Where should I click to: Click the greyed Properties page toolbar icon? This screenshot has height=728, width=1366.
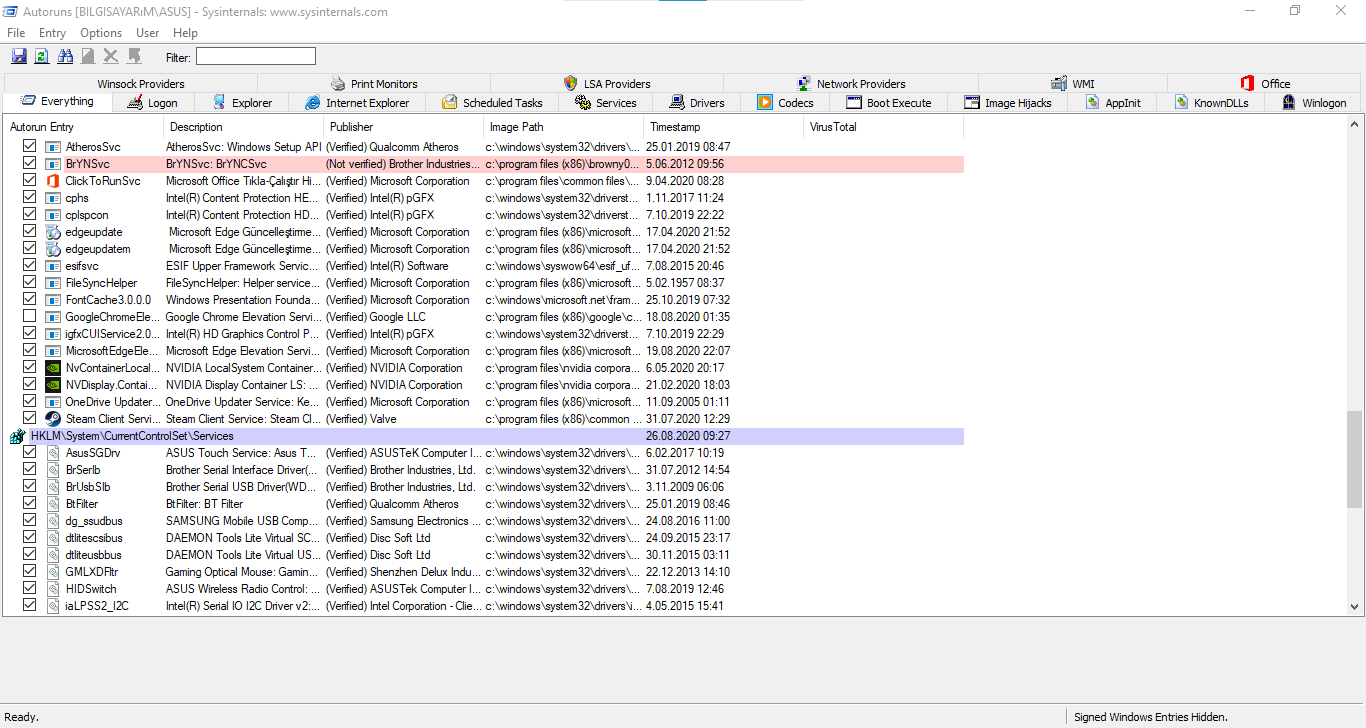click(88, 56)
